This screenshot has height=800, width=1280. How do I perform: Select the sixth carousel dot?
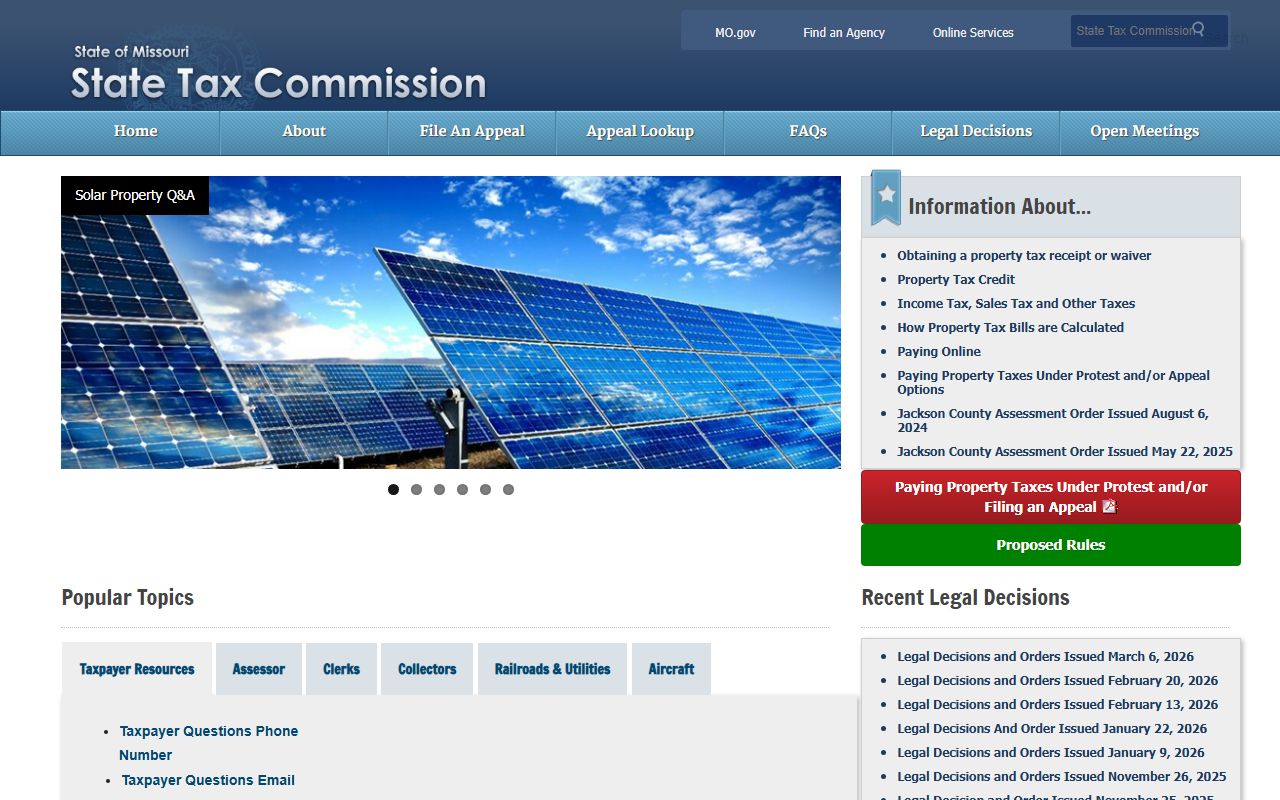(x=508, y=489)
